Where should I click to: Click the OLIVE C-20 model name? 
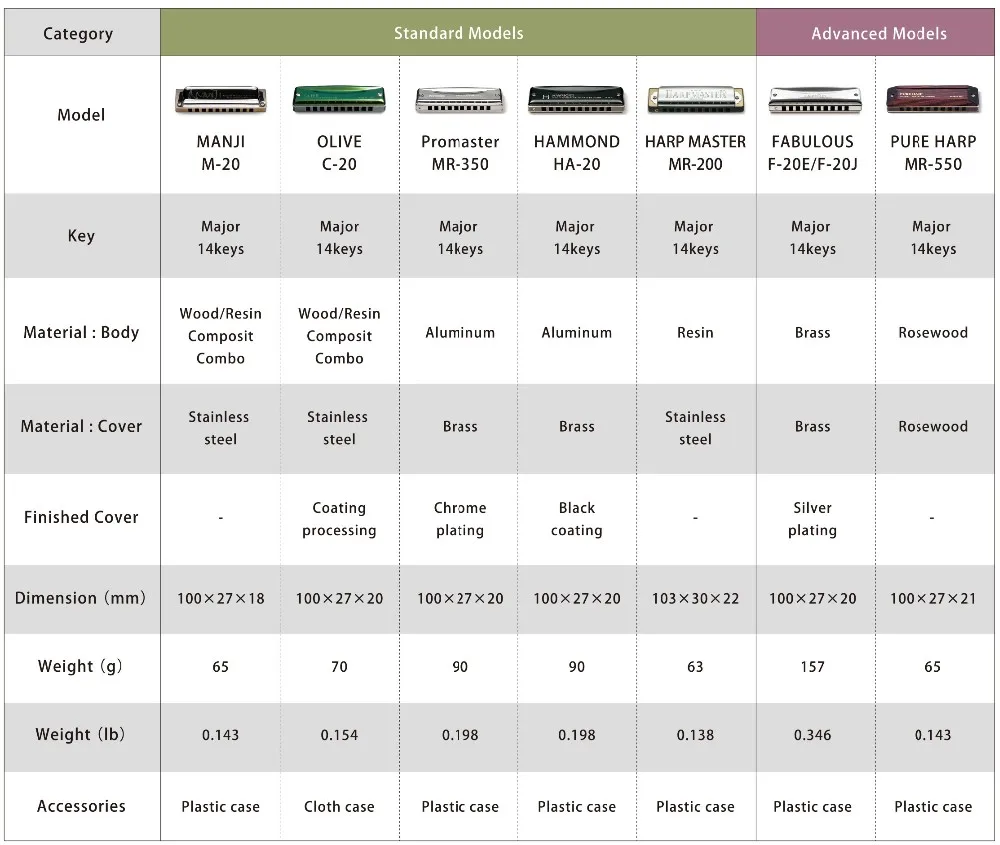pyautogui.click(x=339, y=152)
